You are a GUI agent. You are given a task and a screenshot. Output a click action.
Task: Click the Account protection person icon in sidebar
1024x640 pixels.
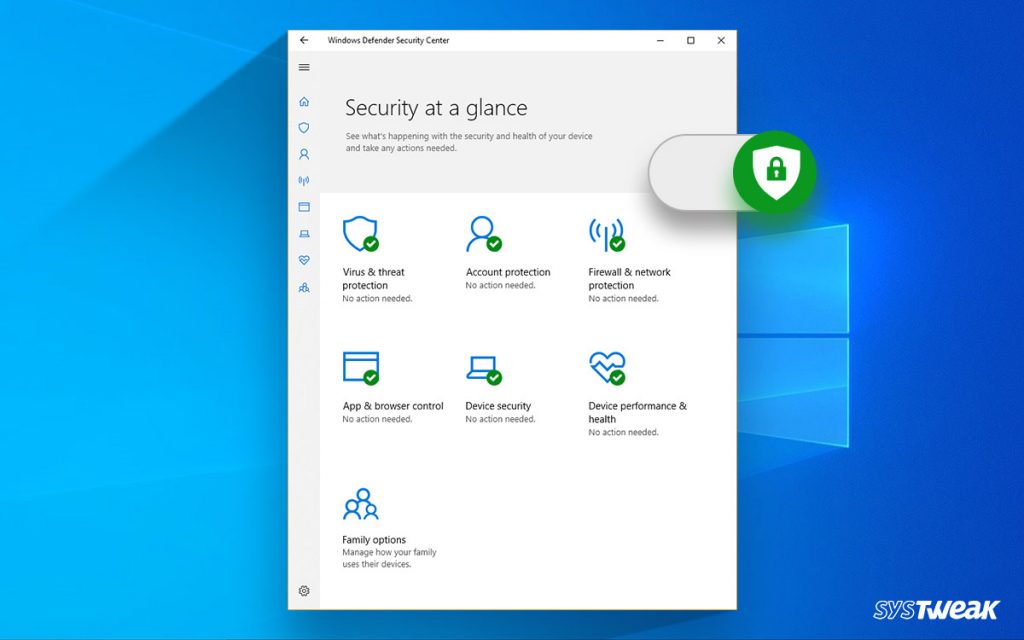[304, 153]
